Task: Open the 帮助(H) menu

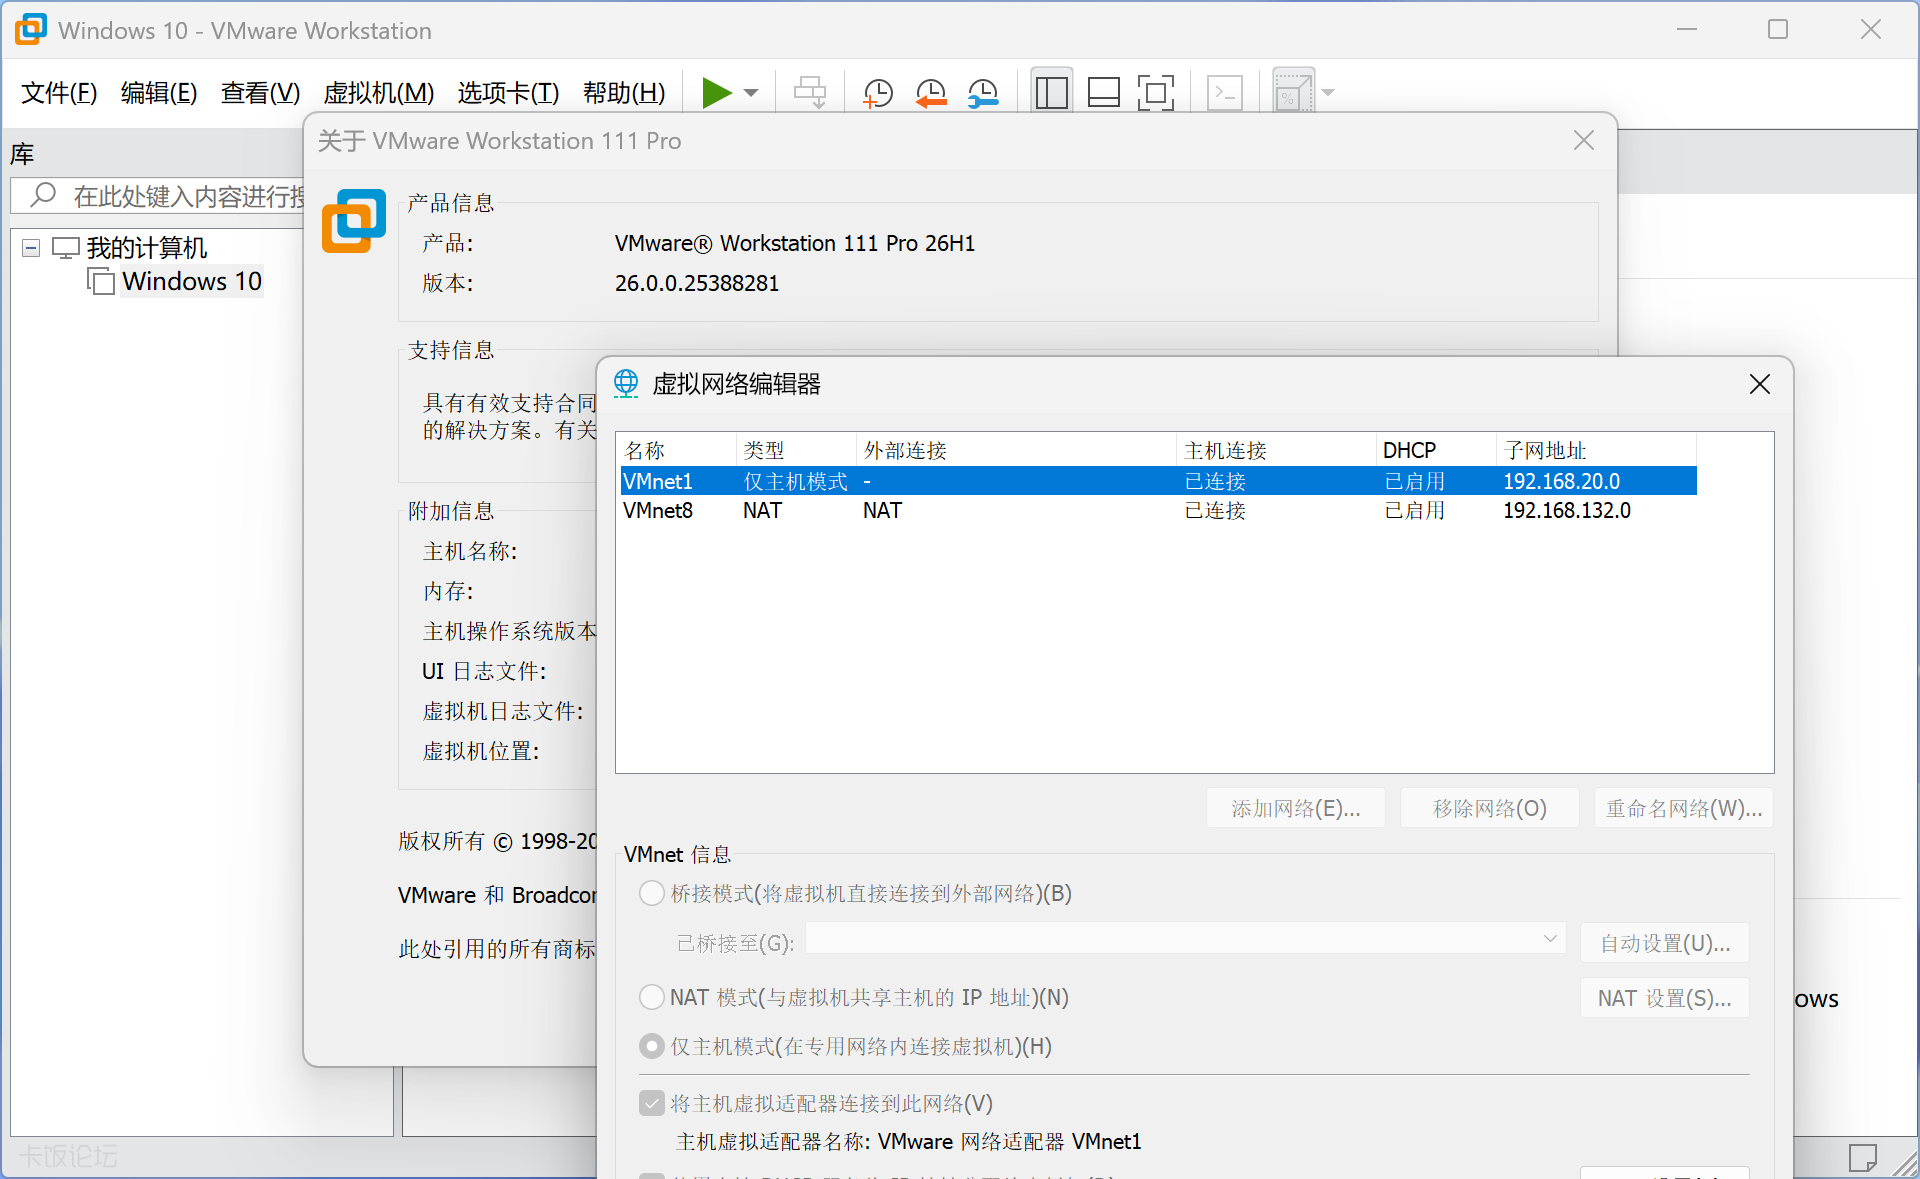Action: (x=624, y=93)
